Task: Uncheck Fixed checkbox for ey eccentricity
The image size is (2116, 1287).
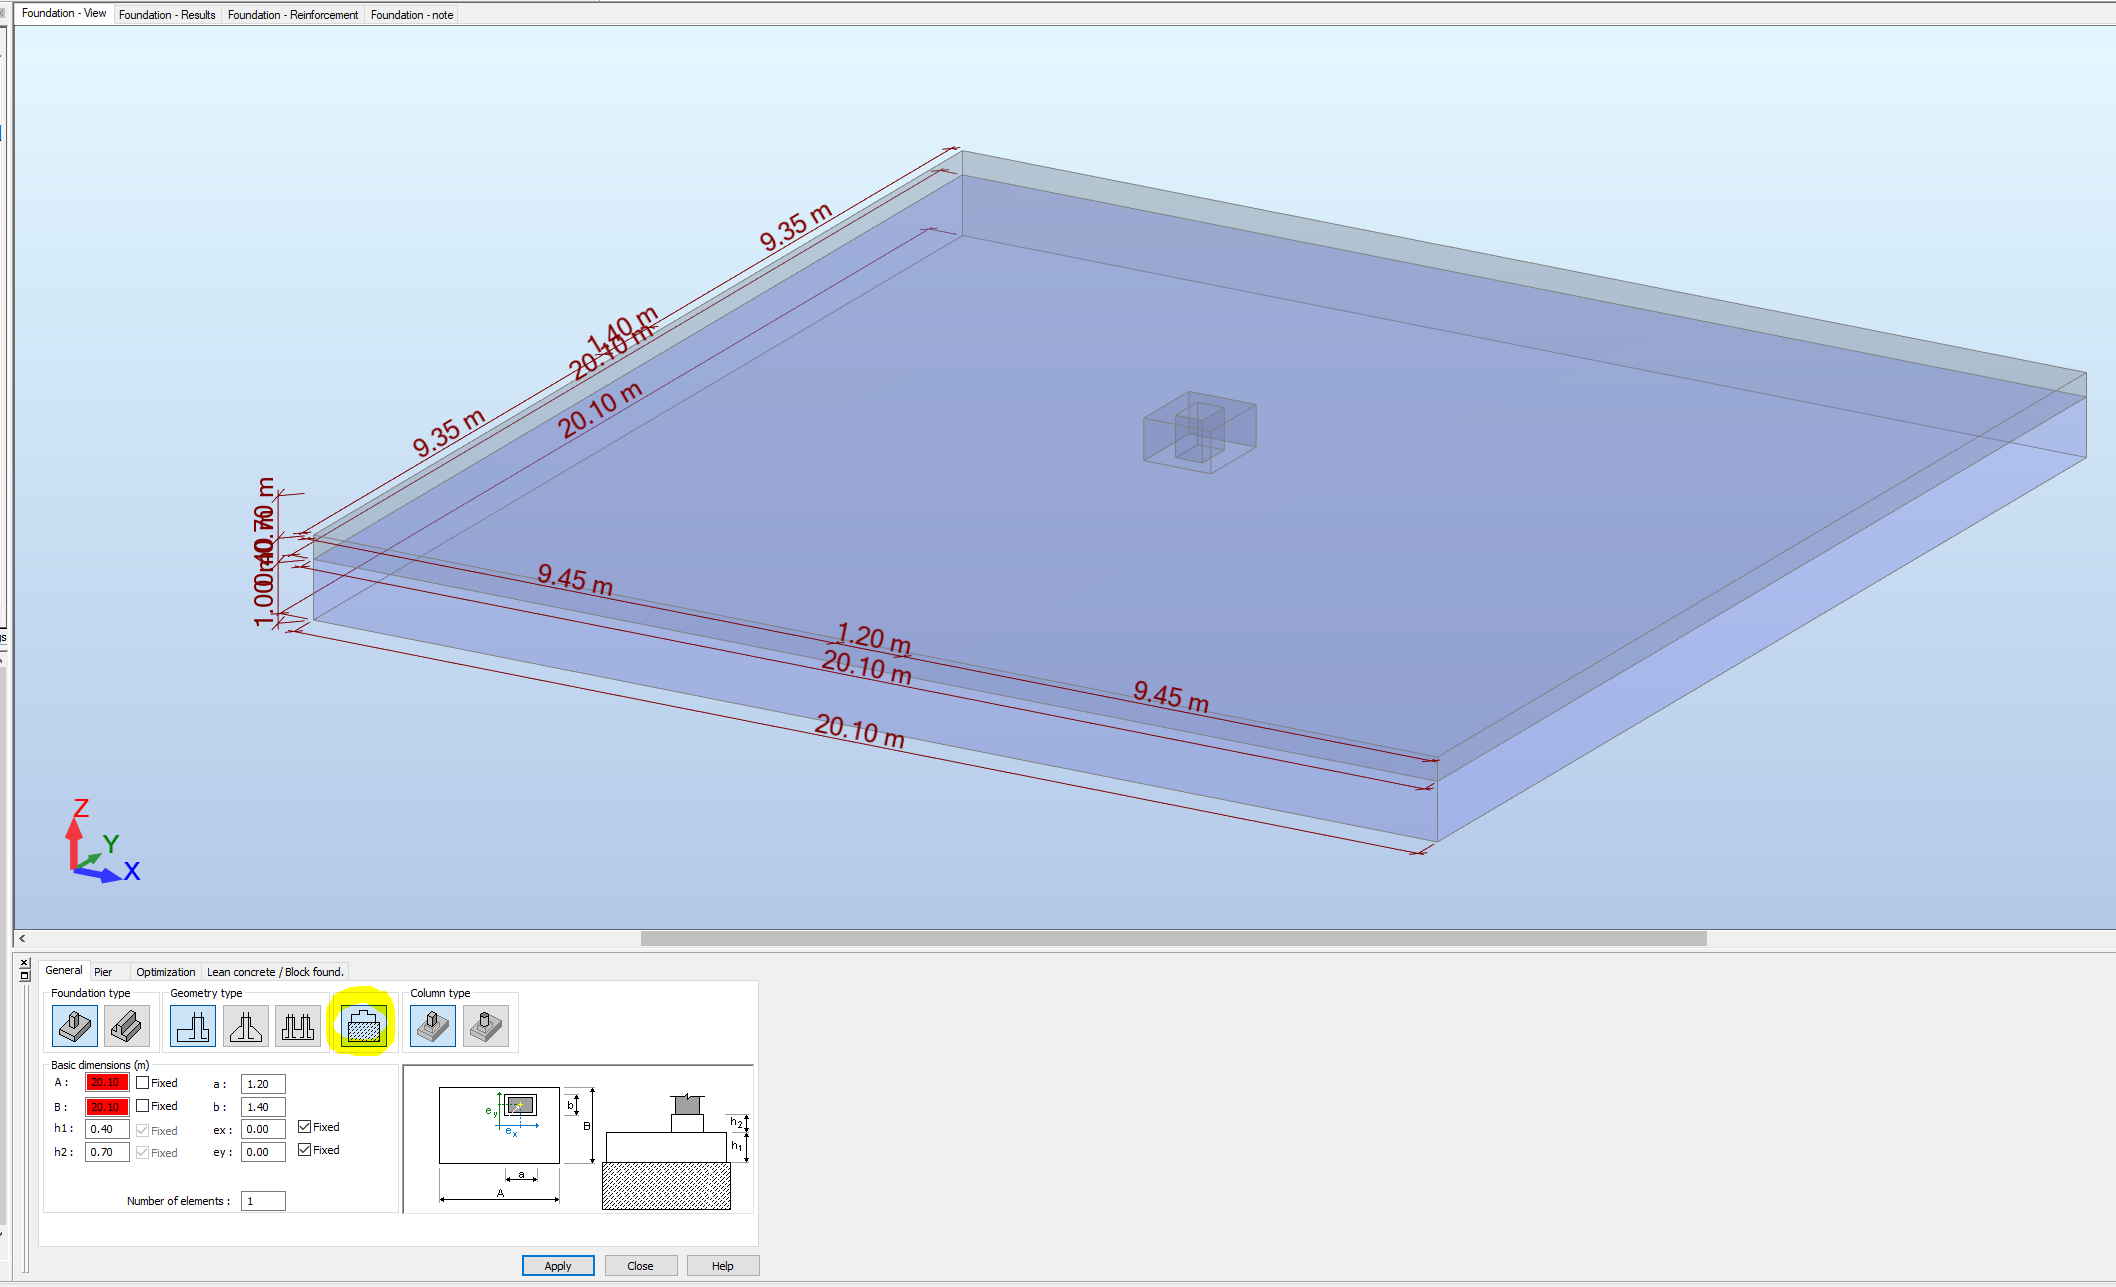Action: (305, 1150)
